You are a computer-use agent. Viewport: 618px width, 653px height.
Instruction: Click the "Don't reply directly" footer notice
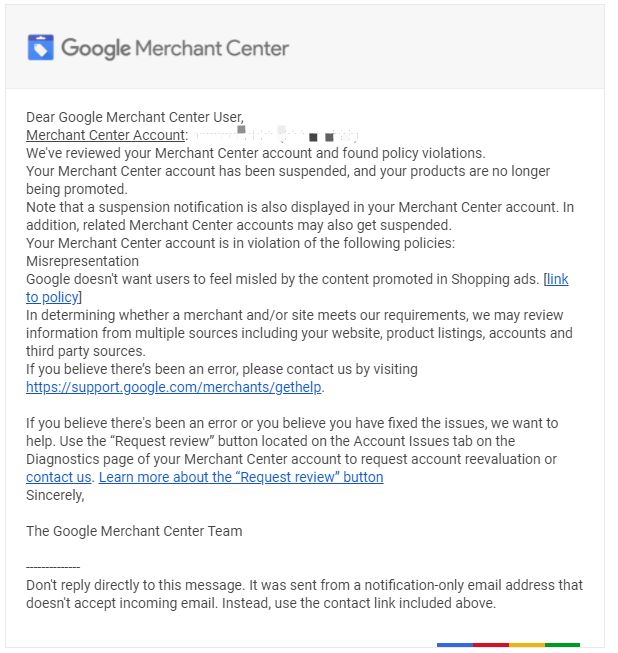tap(304, 594)
